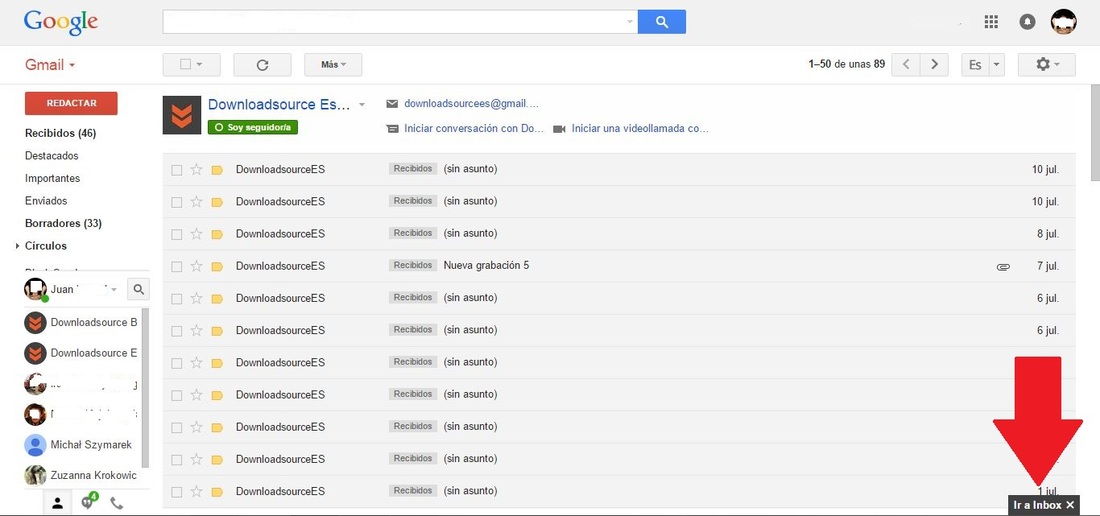Viewport: 1100px width, 516px height.
Task: Click importance marker on Nueva grabación 5
Action: pos(217,266)
